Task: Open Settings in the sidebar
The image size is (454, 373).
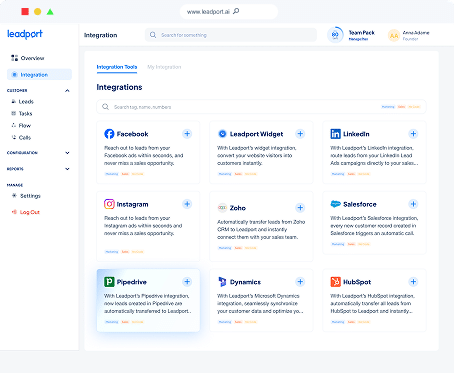Action: (26, 196)
